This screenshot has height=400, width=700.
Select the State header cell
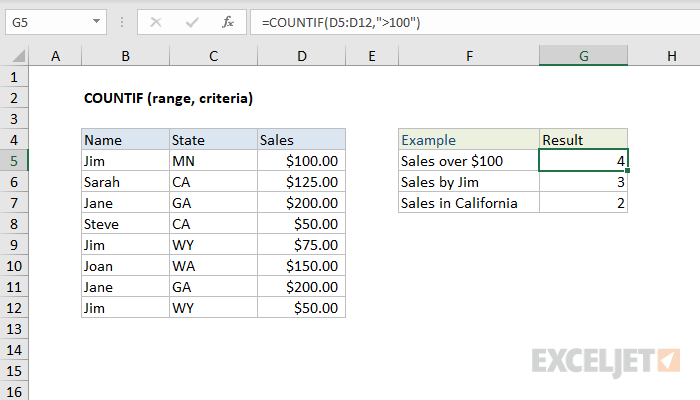point(212,140)
